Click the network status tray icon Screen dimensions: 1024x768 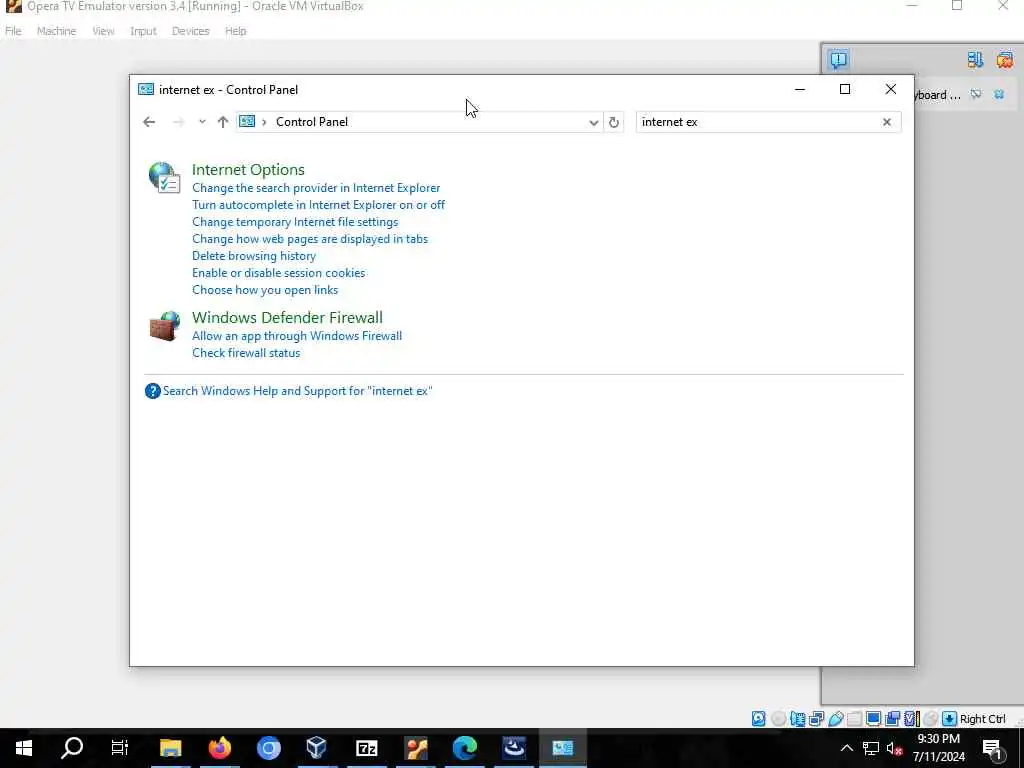pyautogui.click(x=871, y=748)
